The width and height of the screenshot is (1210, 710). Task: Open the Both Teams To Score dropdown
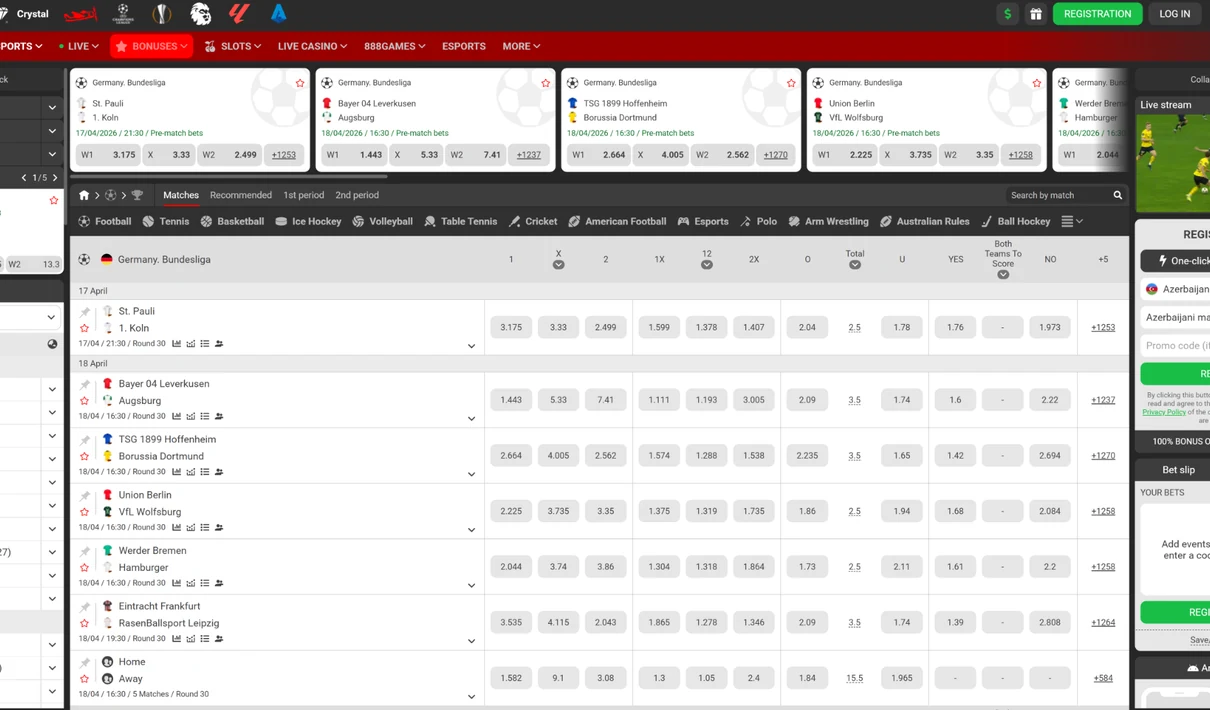(x=1003, y=274)
